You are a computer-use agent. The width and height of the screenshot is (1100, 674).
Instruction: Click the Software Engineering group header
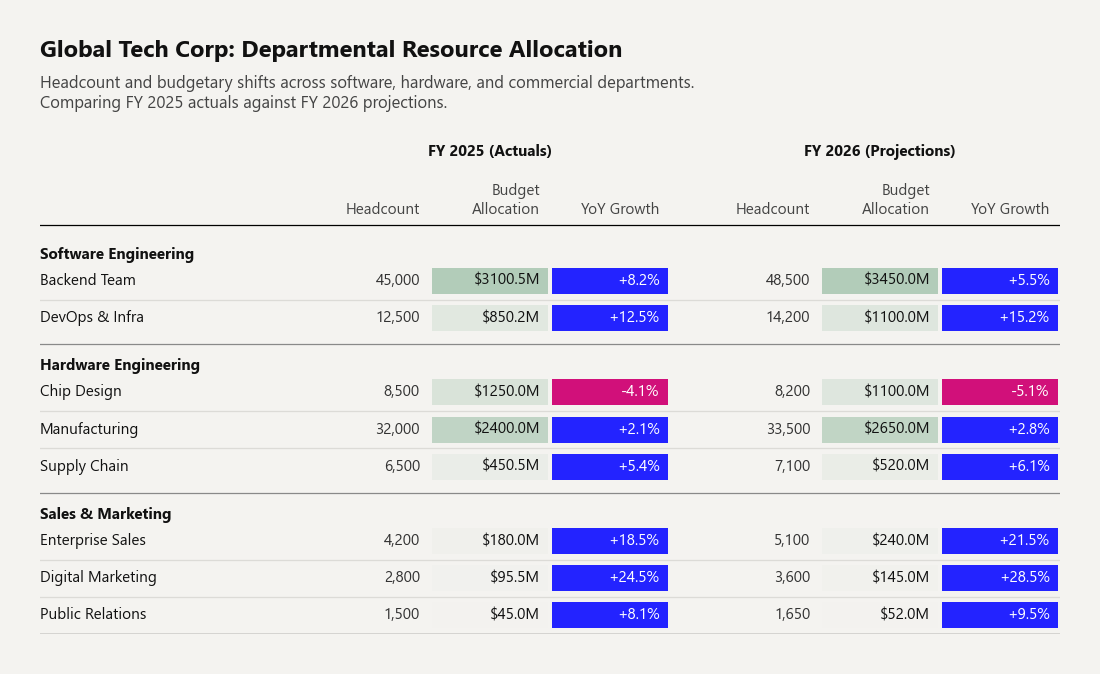tap(117, 254)
